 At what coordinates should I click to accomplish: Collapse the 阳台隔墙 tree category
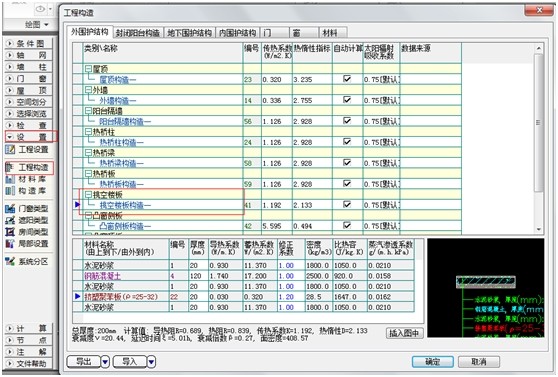click(x=88, y=111)
